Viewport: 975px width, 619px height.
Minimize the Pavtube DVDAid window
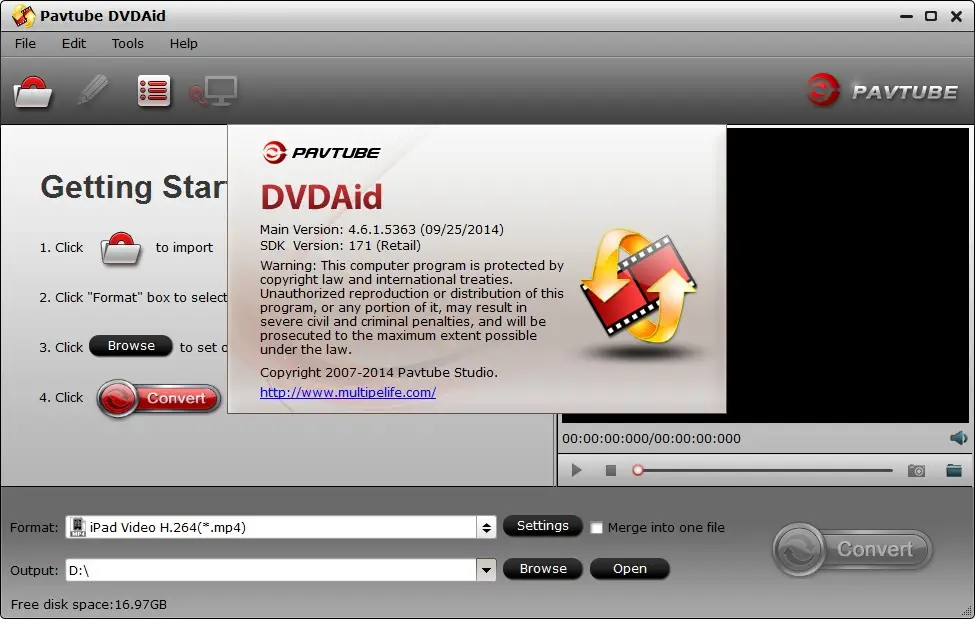tap(906, 16)
